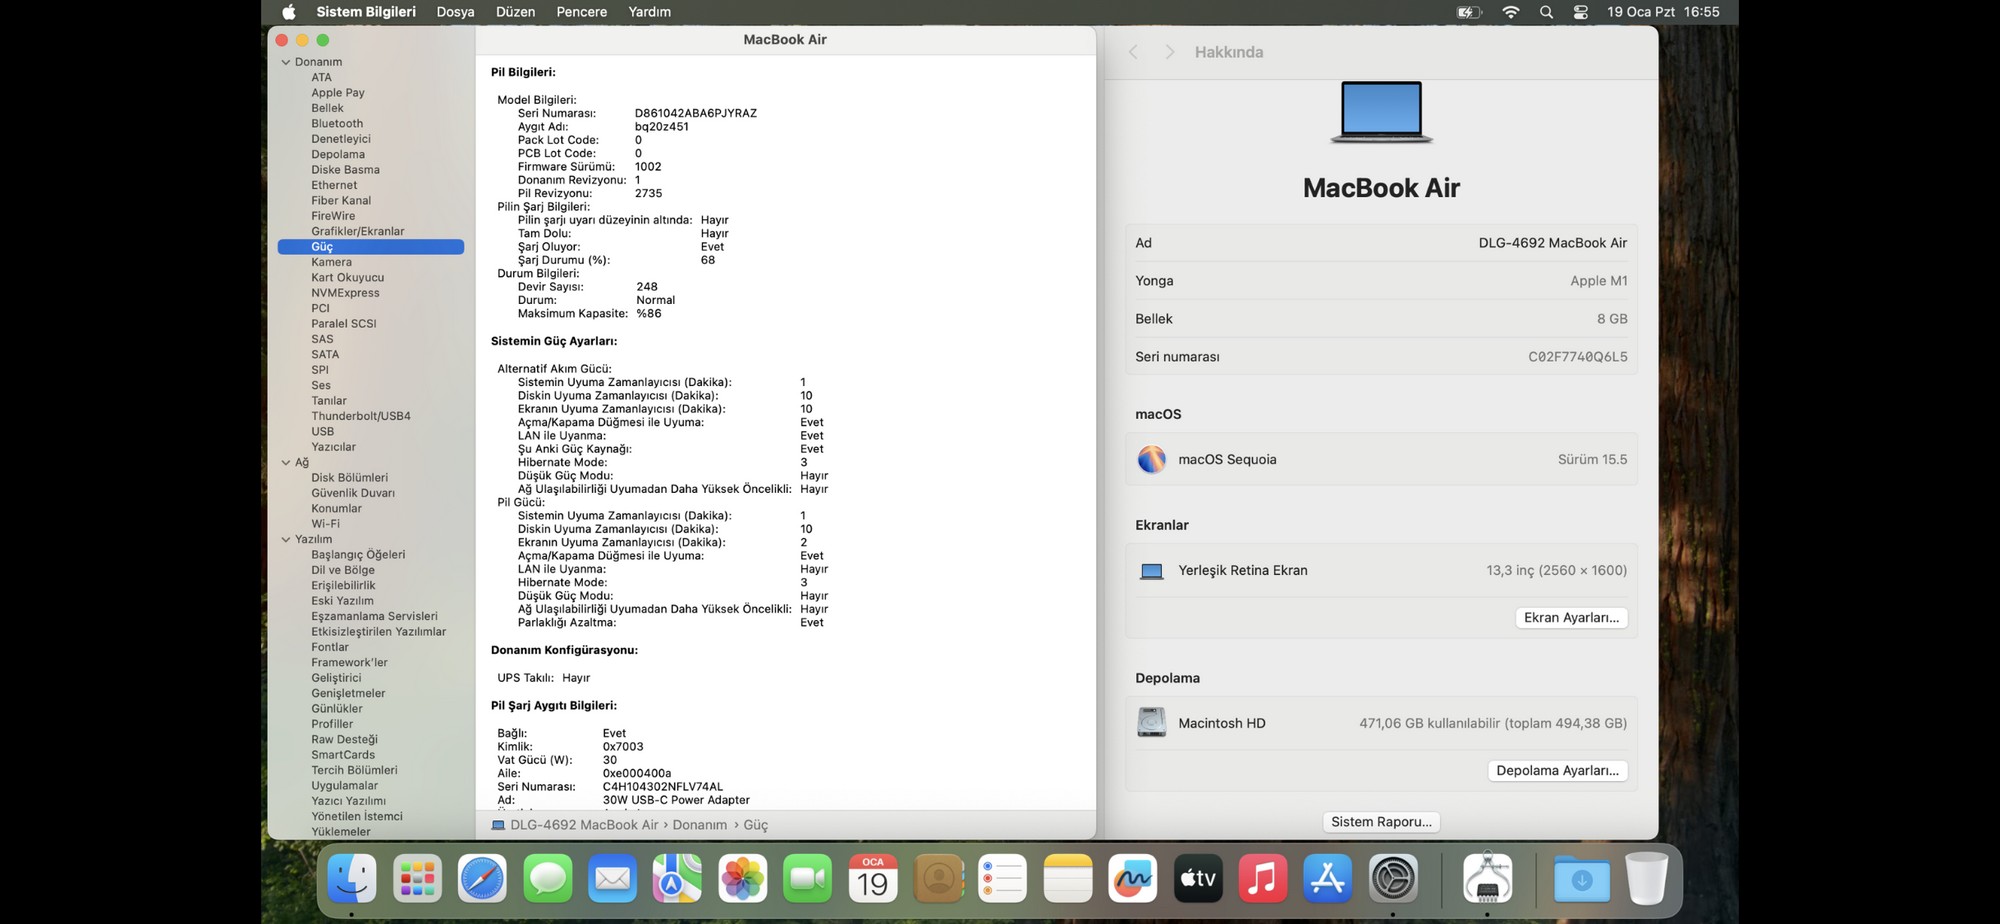Click the App Store dock icon
This screenshot has width=2000, height=924.
1328,879
